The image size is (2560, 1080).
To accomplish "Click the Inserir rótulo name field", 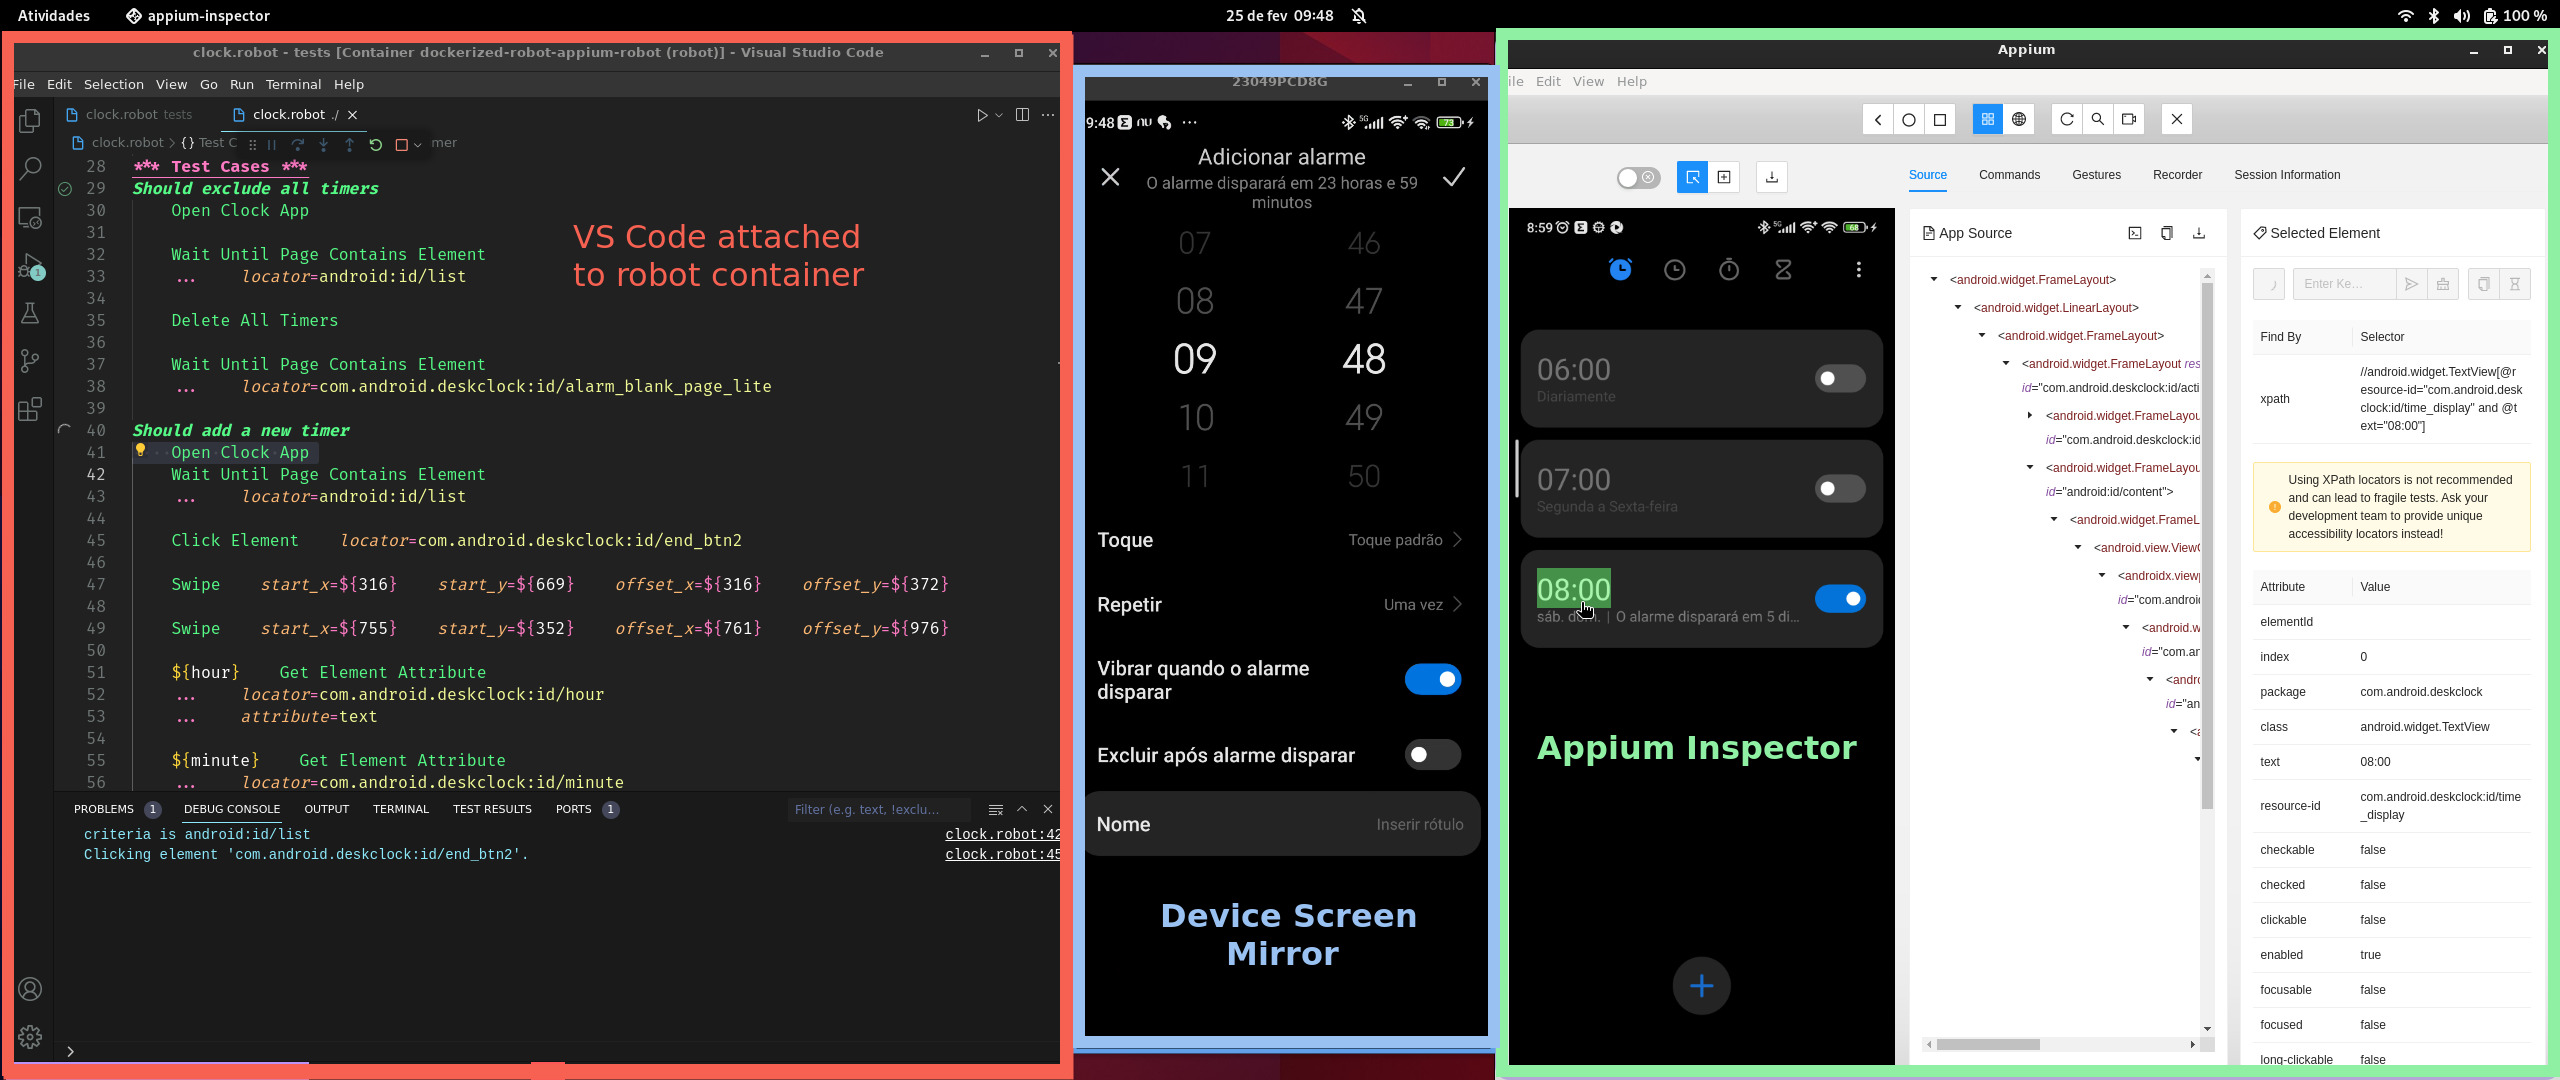I will pyautogui.click(x=1418, y=825).
